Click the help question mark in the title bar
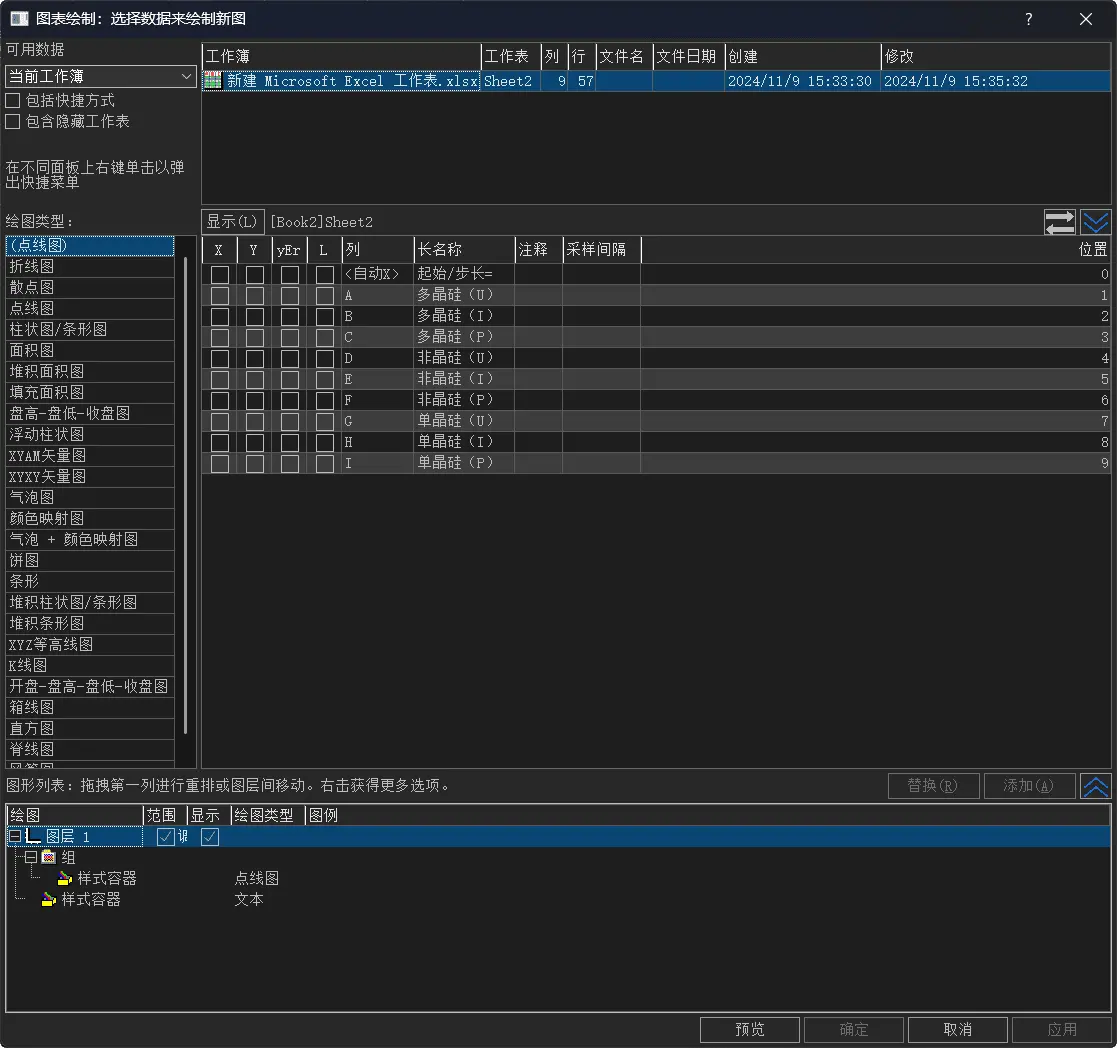This screenshot has width=1117, height=1048. point(1028,19)
